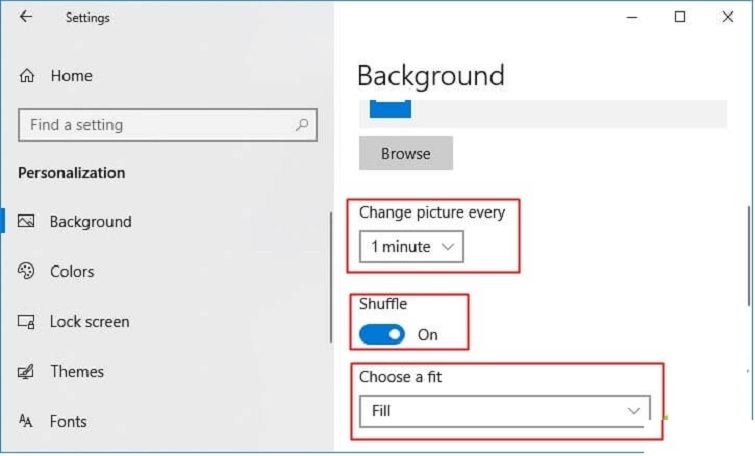Turn off the Shuffle toggle

click(x=381, y=335)
